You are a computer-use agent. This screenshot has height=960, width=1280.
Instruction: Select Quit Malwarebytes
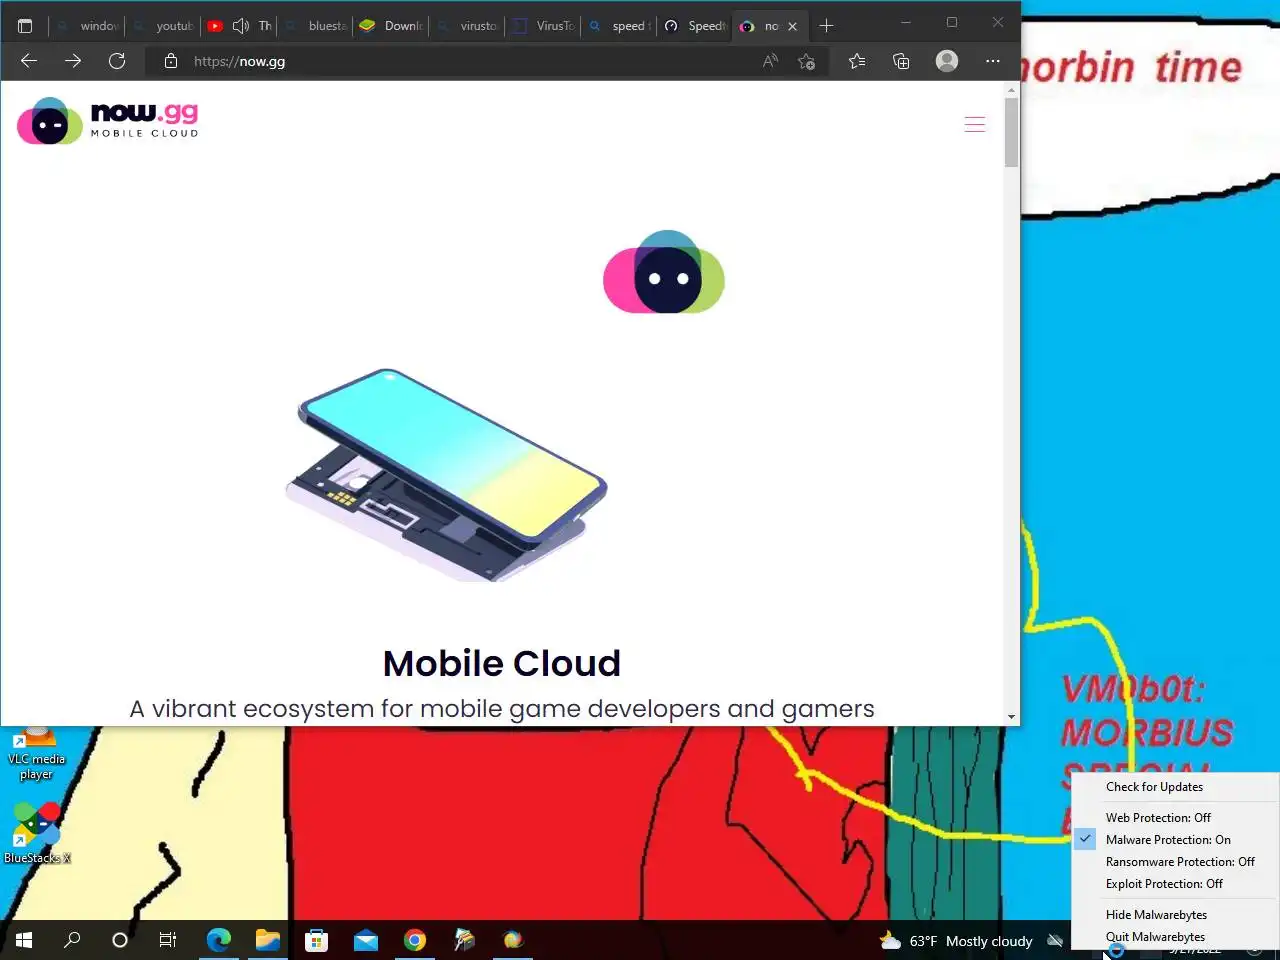pyautogui.click(x=1155, y=937)
